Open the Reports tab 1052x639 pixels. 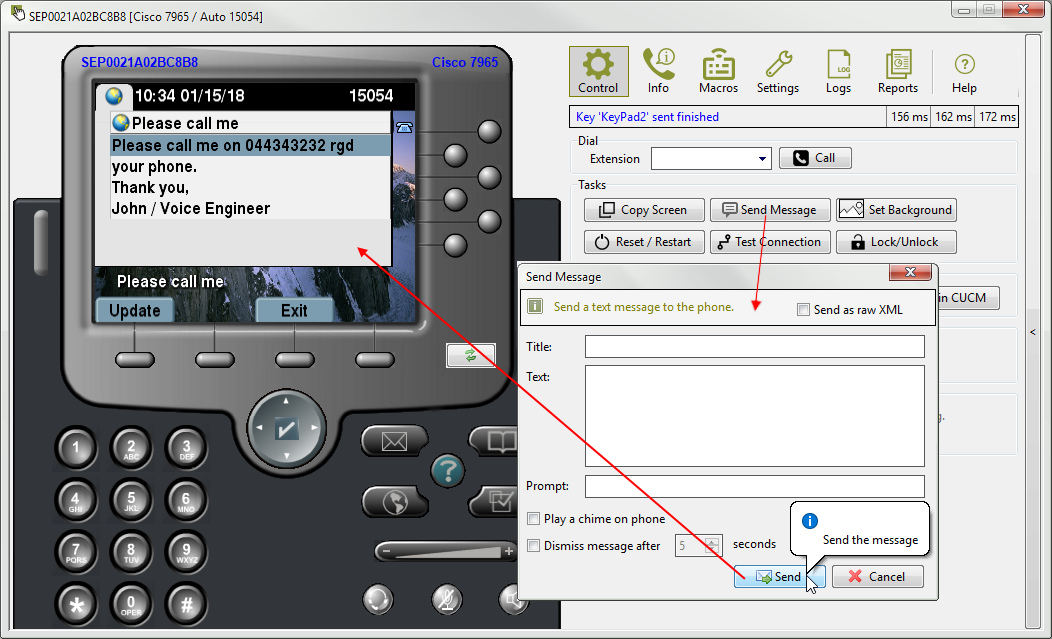[898, 71]
